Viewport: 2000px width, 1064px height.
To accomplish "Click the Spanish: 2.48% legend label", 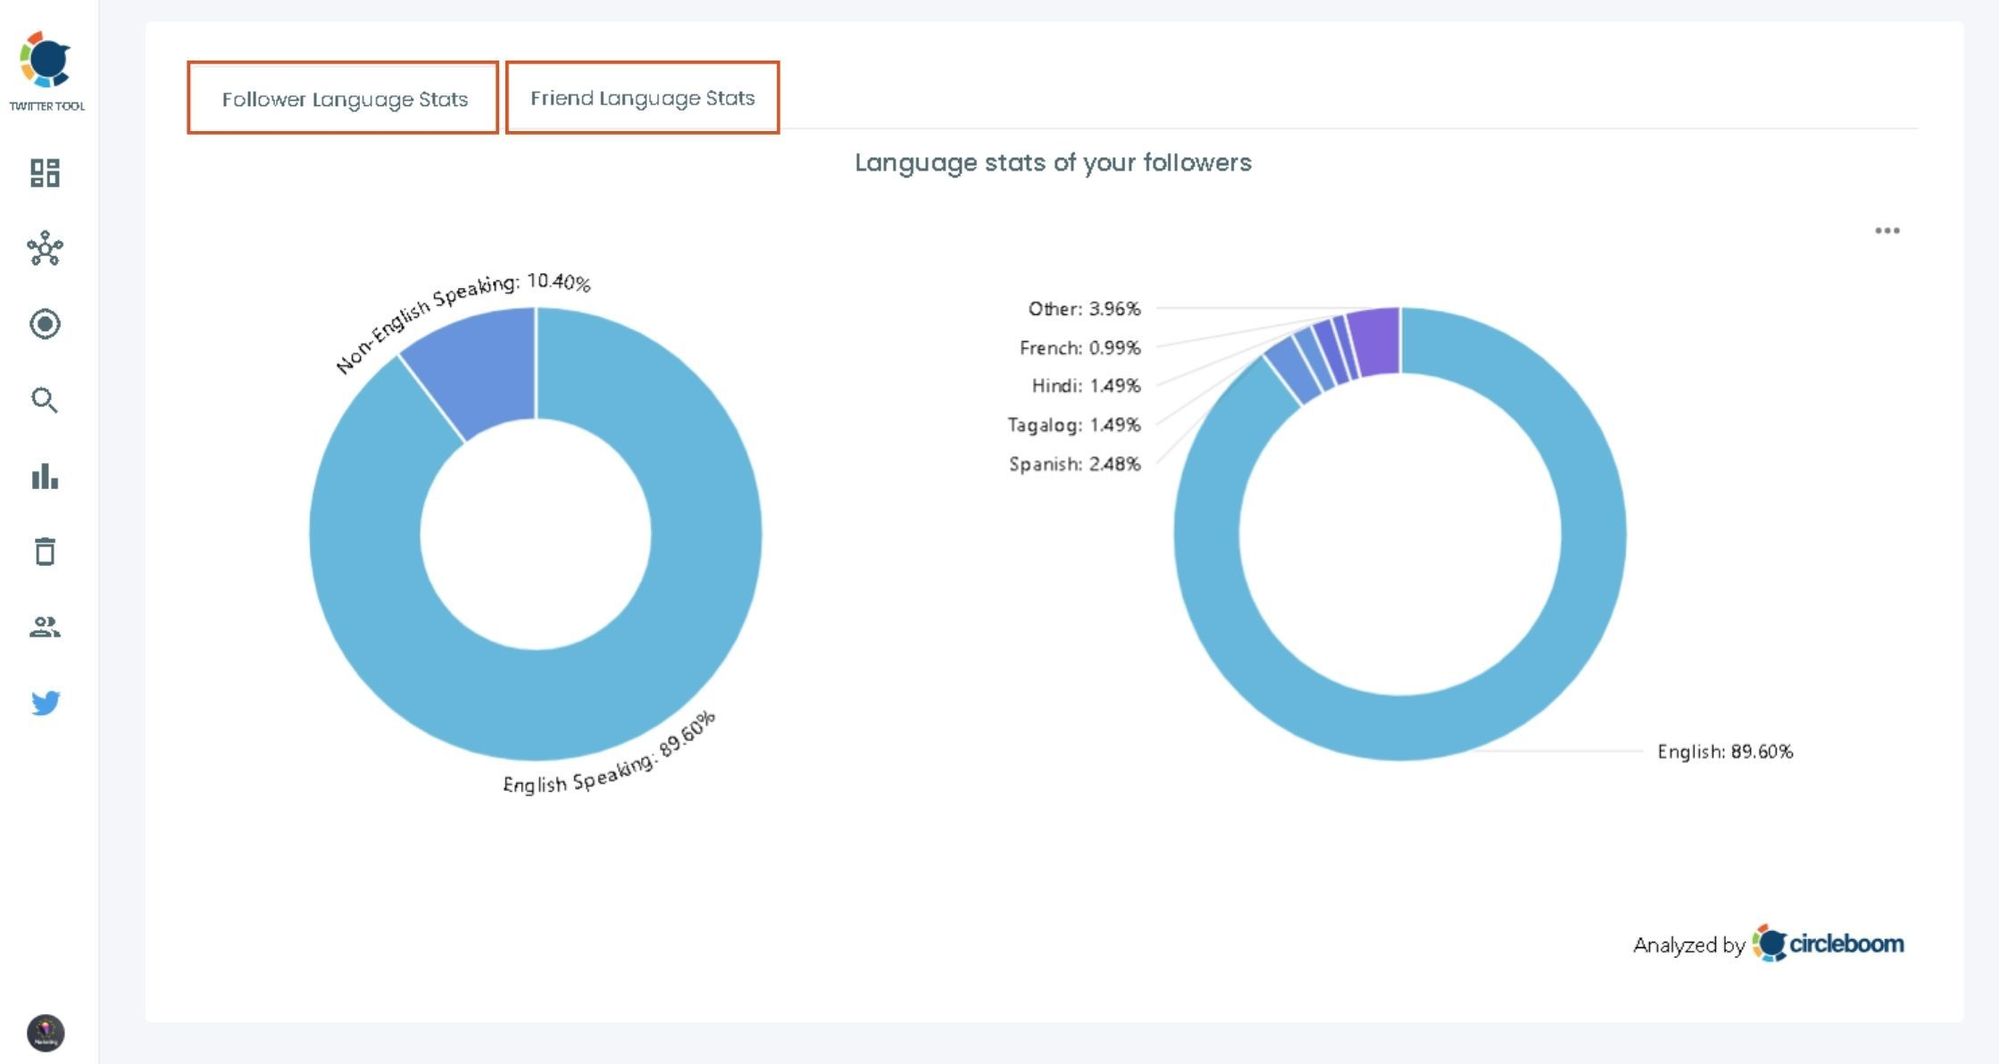I will tap(1074, 463).
